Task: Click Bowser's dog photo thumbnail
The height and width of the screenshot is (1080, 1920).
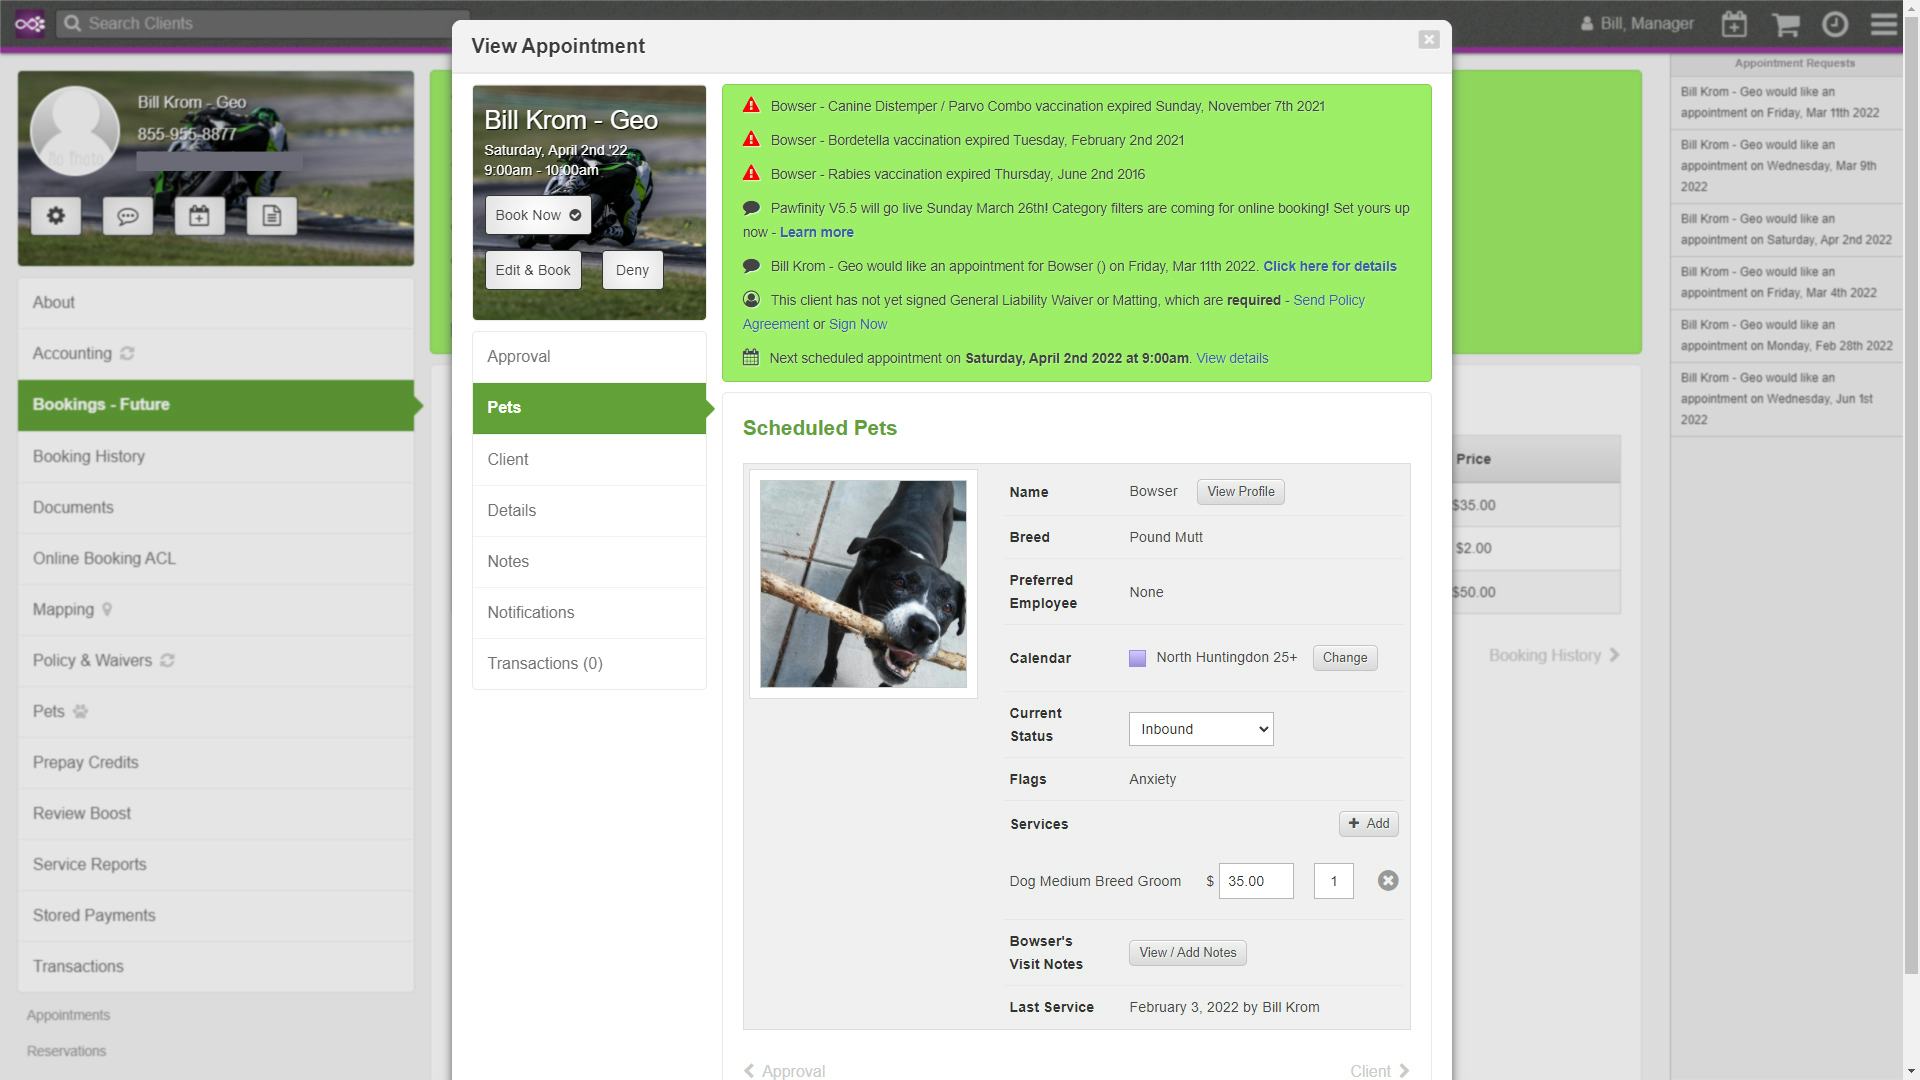Action: tap(863, 584)
